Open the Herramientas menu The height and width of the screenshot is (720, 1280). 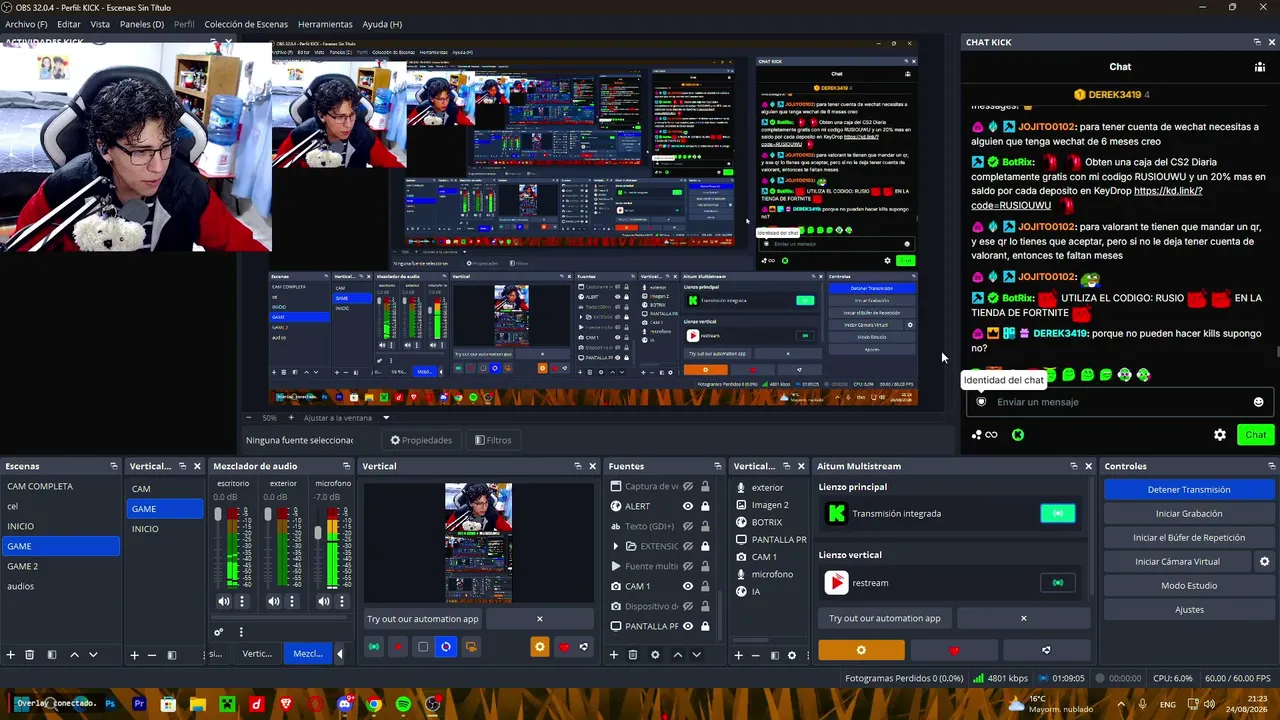coord(325,24)
